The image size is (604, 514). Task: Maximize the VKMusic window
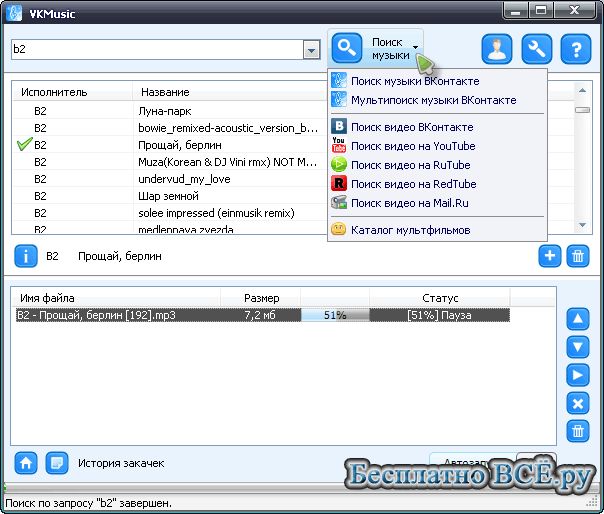click(x=540, y=10)
